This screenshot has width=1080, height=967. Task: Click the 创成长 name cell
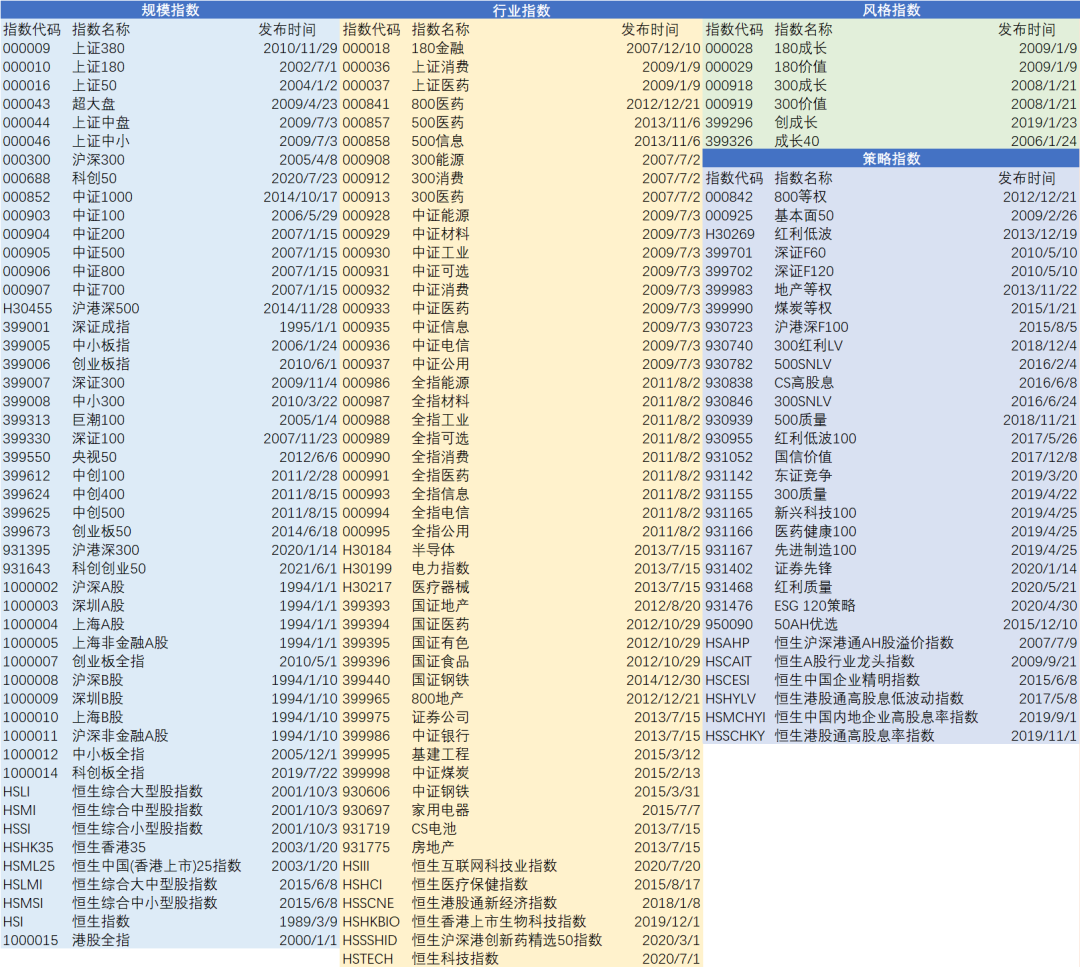tap(796, 123)
